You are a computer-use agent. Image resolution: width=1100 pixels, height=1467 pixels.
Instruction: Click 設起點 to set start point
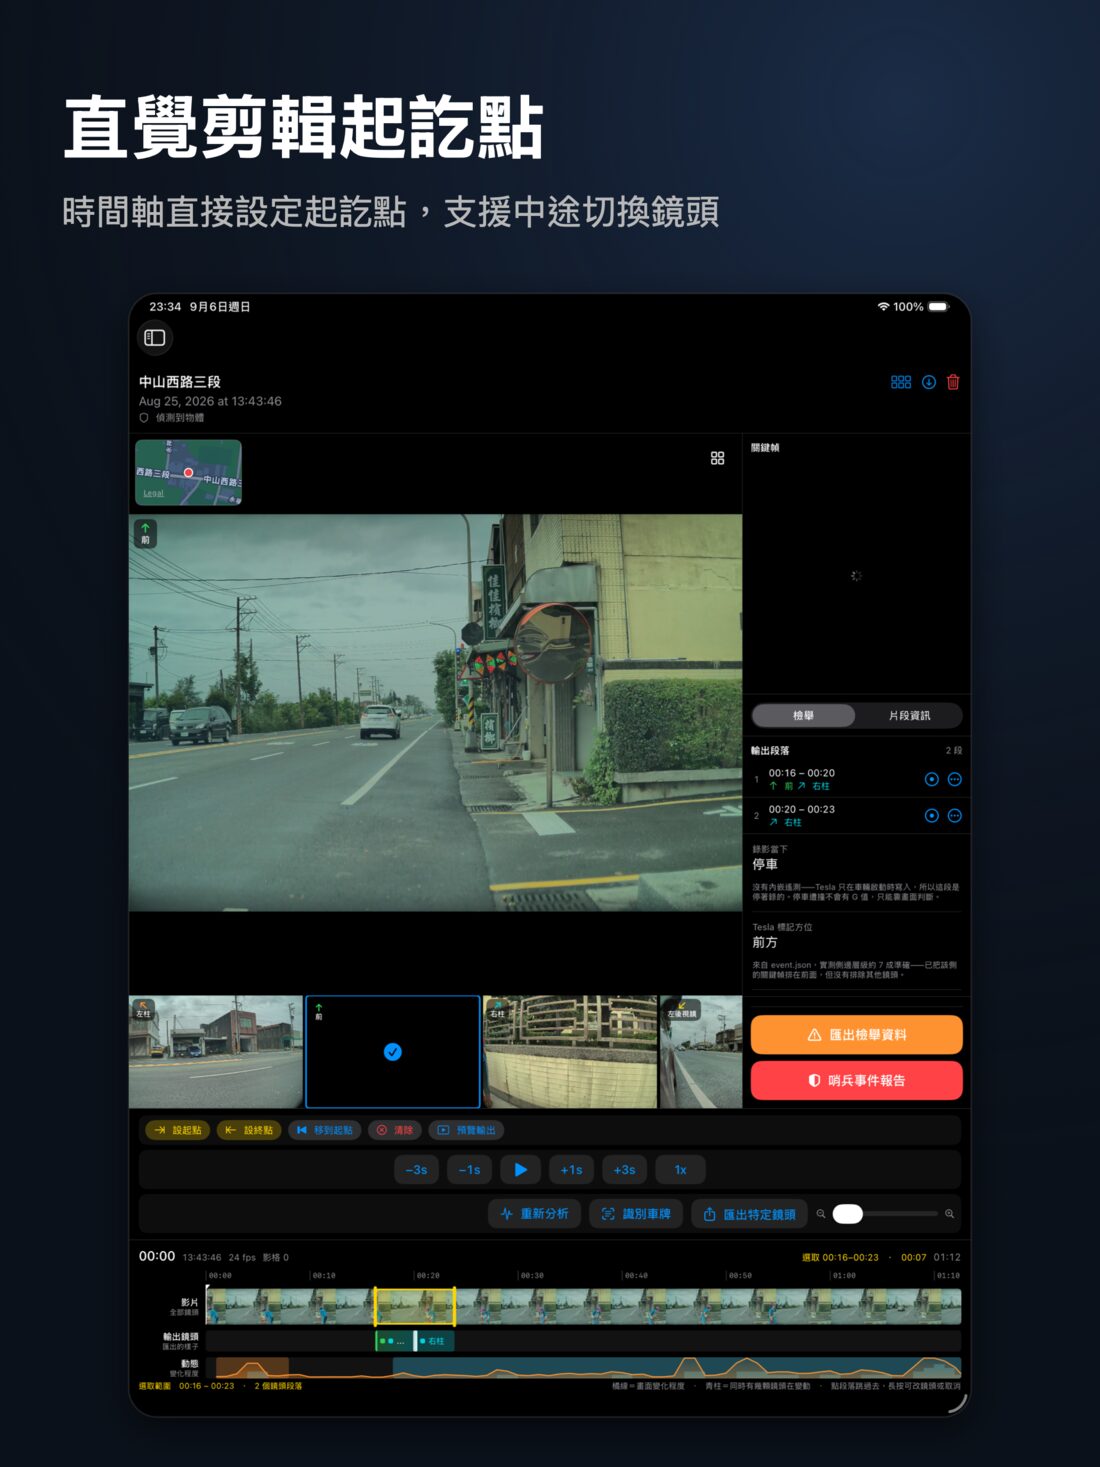(178, 1130)
